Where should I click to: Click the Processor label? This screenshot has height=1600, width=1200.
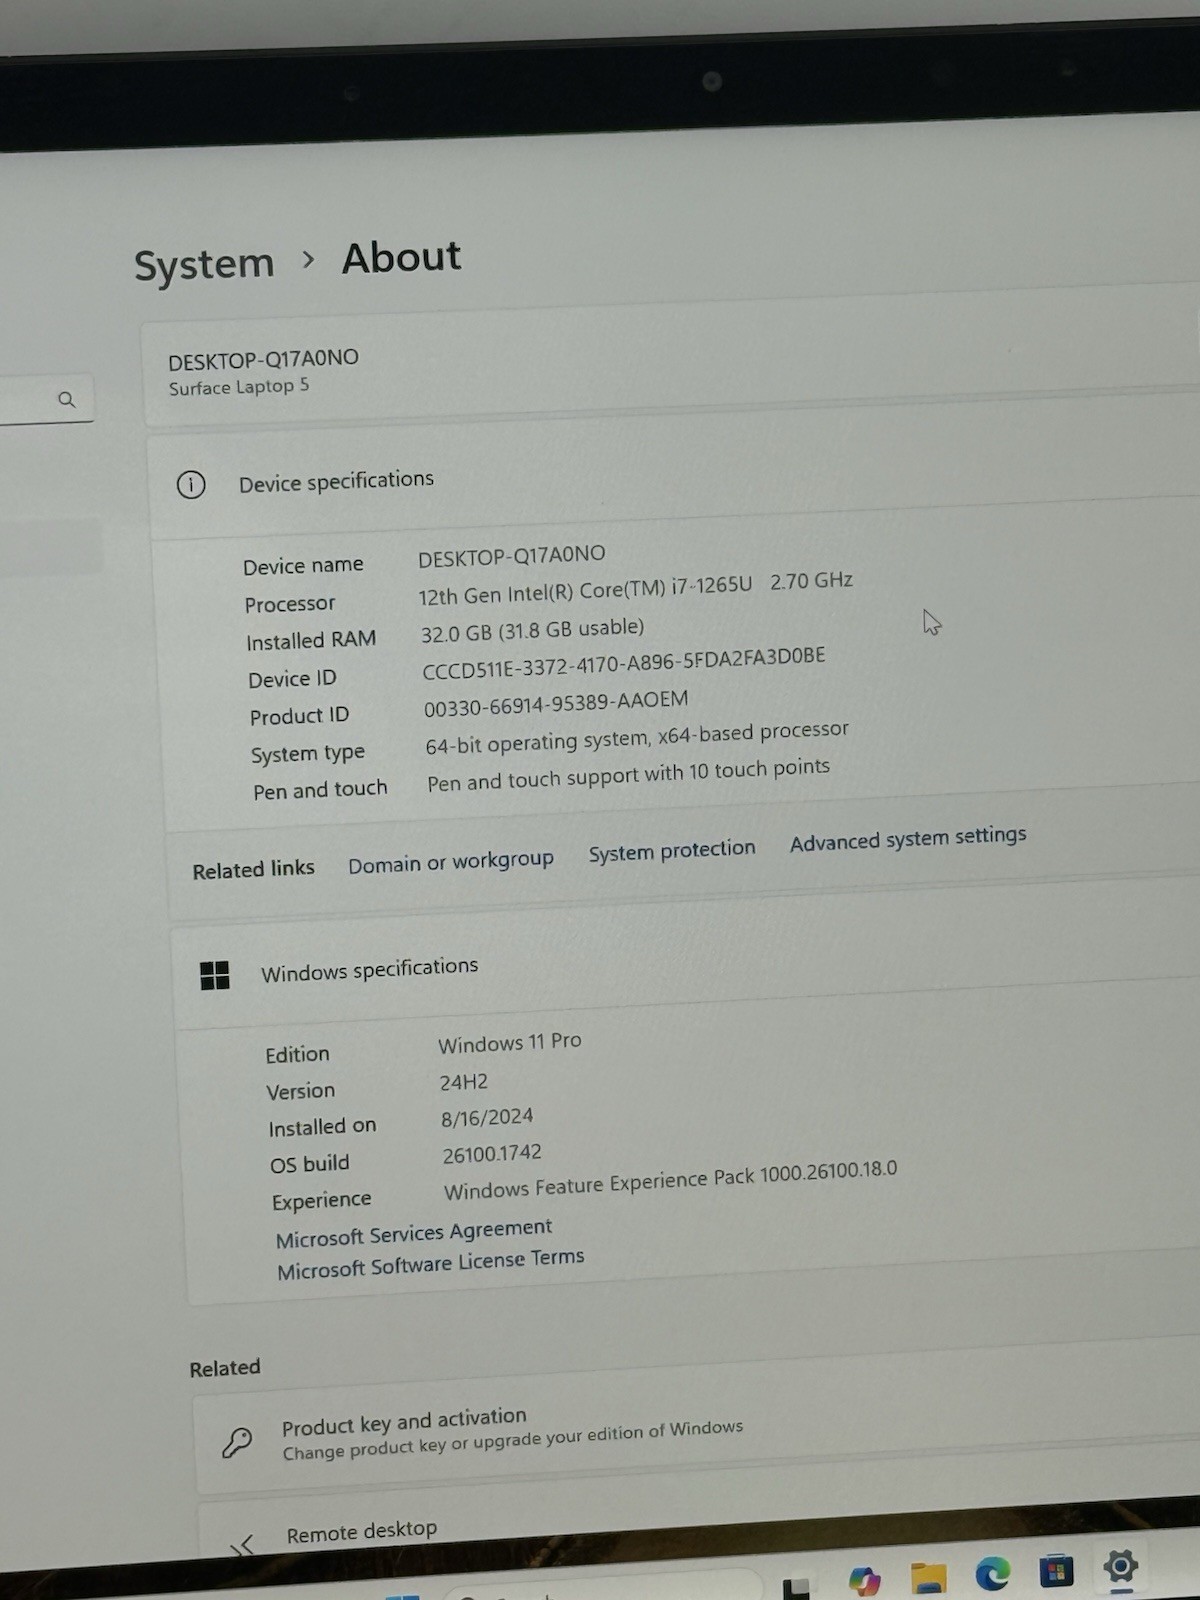(x=290, y=604)
